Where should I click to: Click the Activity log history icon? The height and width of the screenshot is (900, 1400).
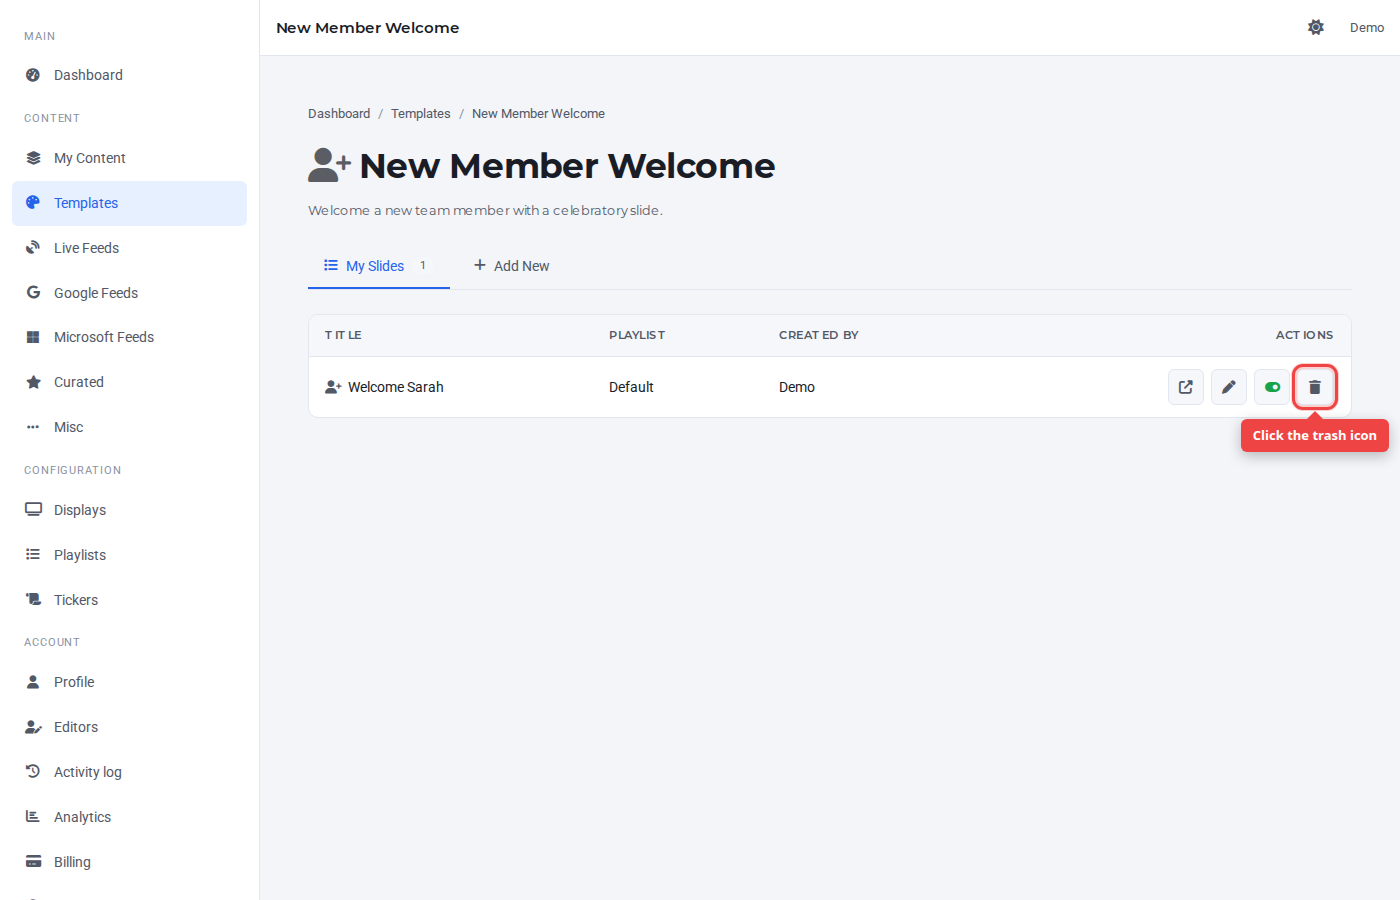coord(33,772)
